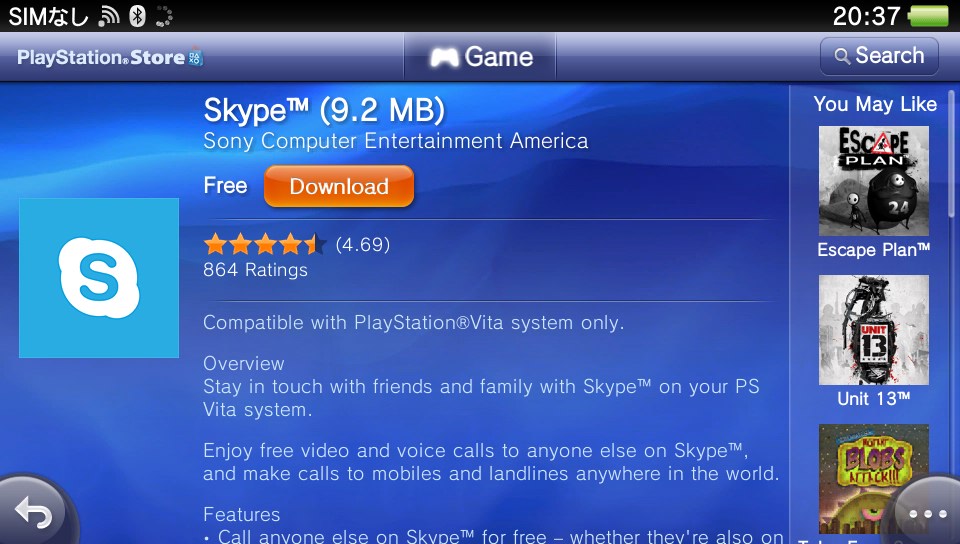Tap the Wi-Fi signal status icon
The image size is (960, 544).
(109, 17)
